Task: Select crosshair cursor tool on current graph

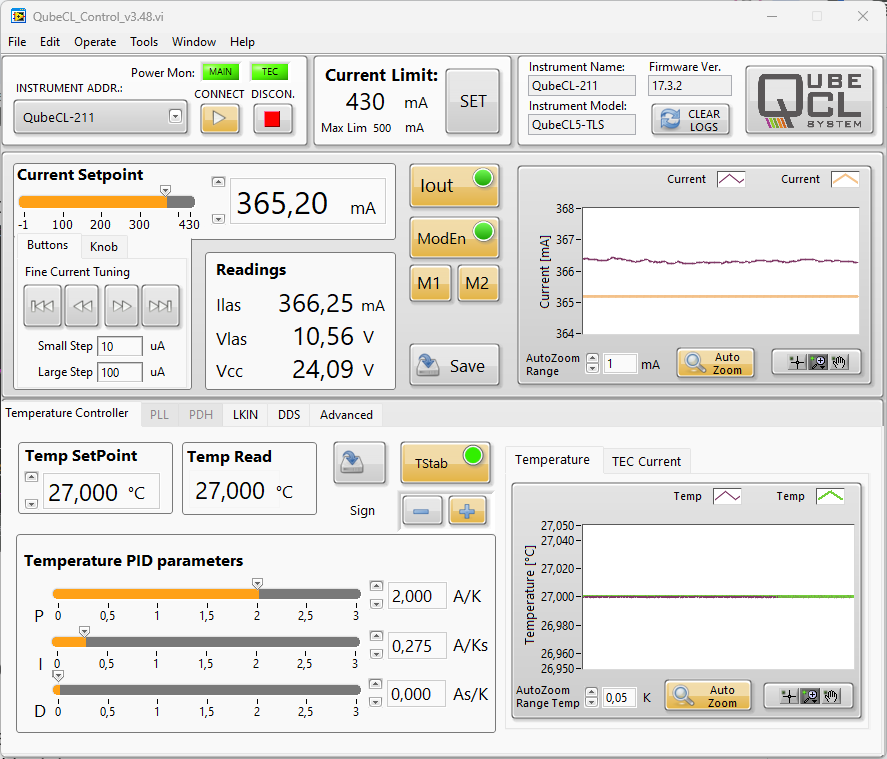Action: (x=797, y=363)
